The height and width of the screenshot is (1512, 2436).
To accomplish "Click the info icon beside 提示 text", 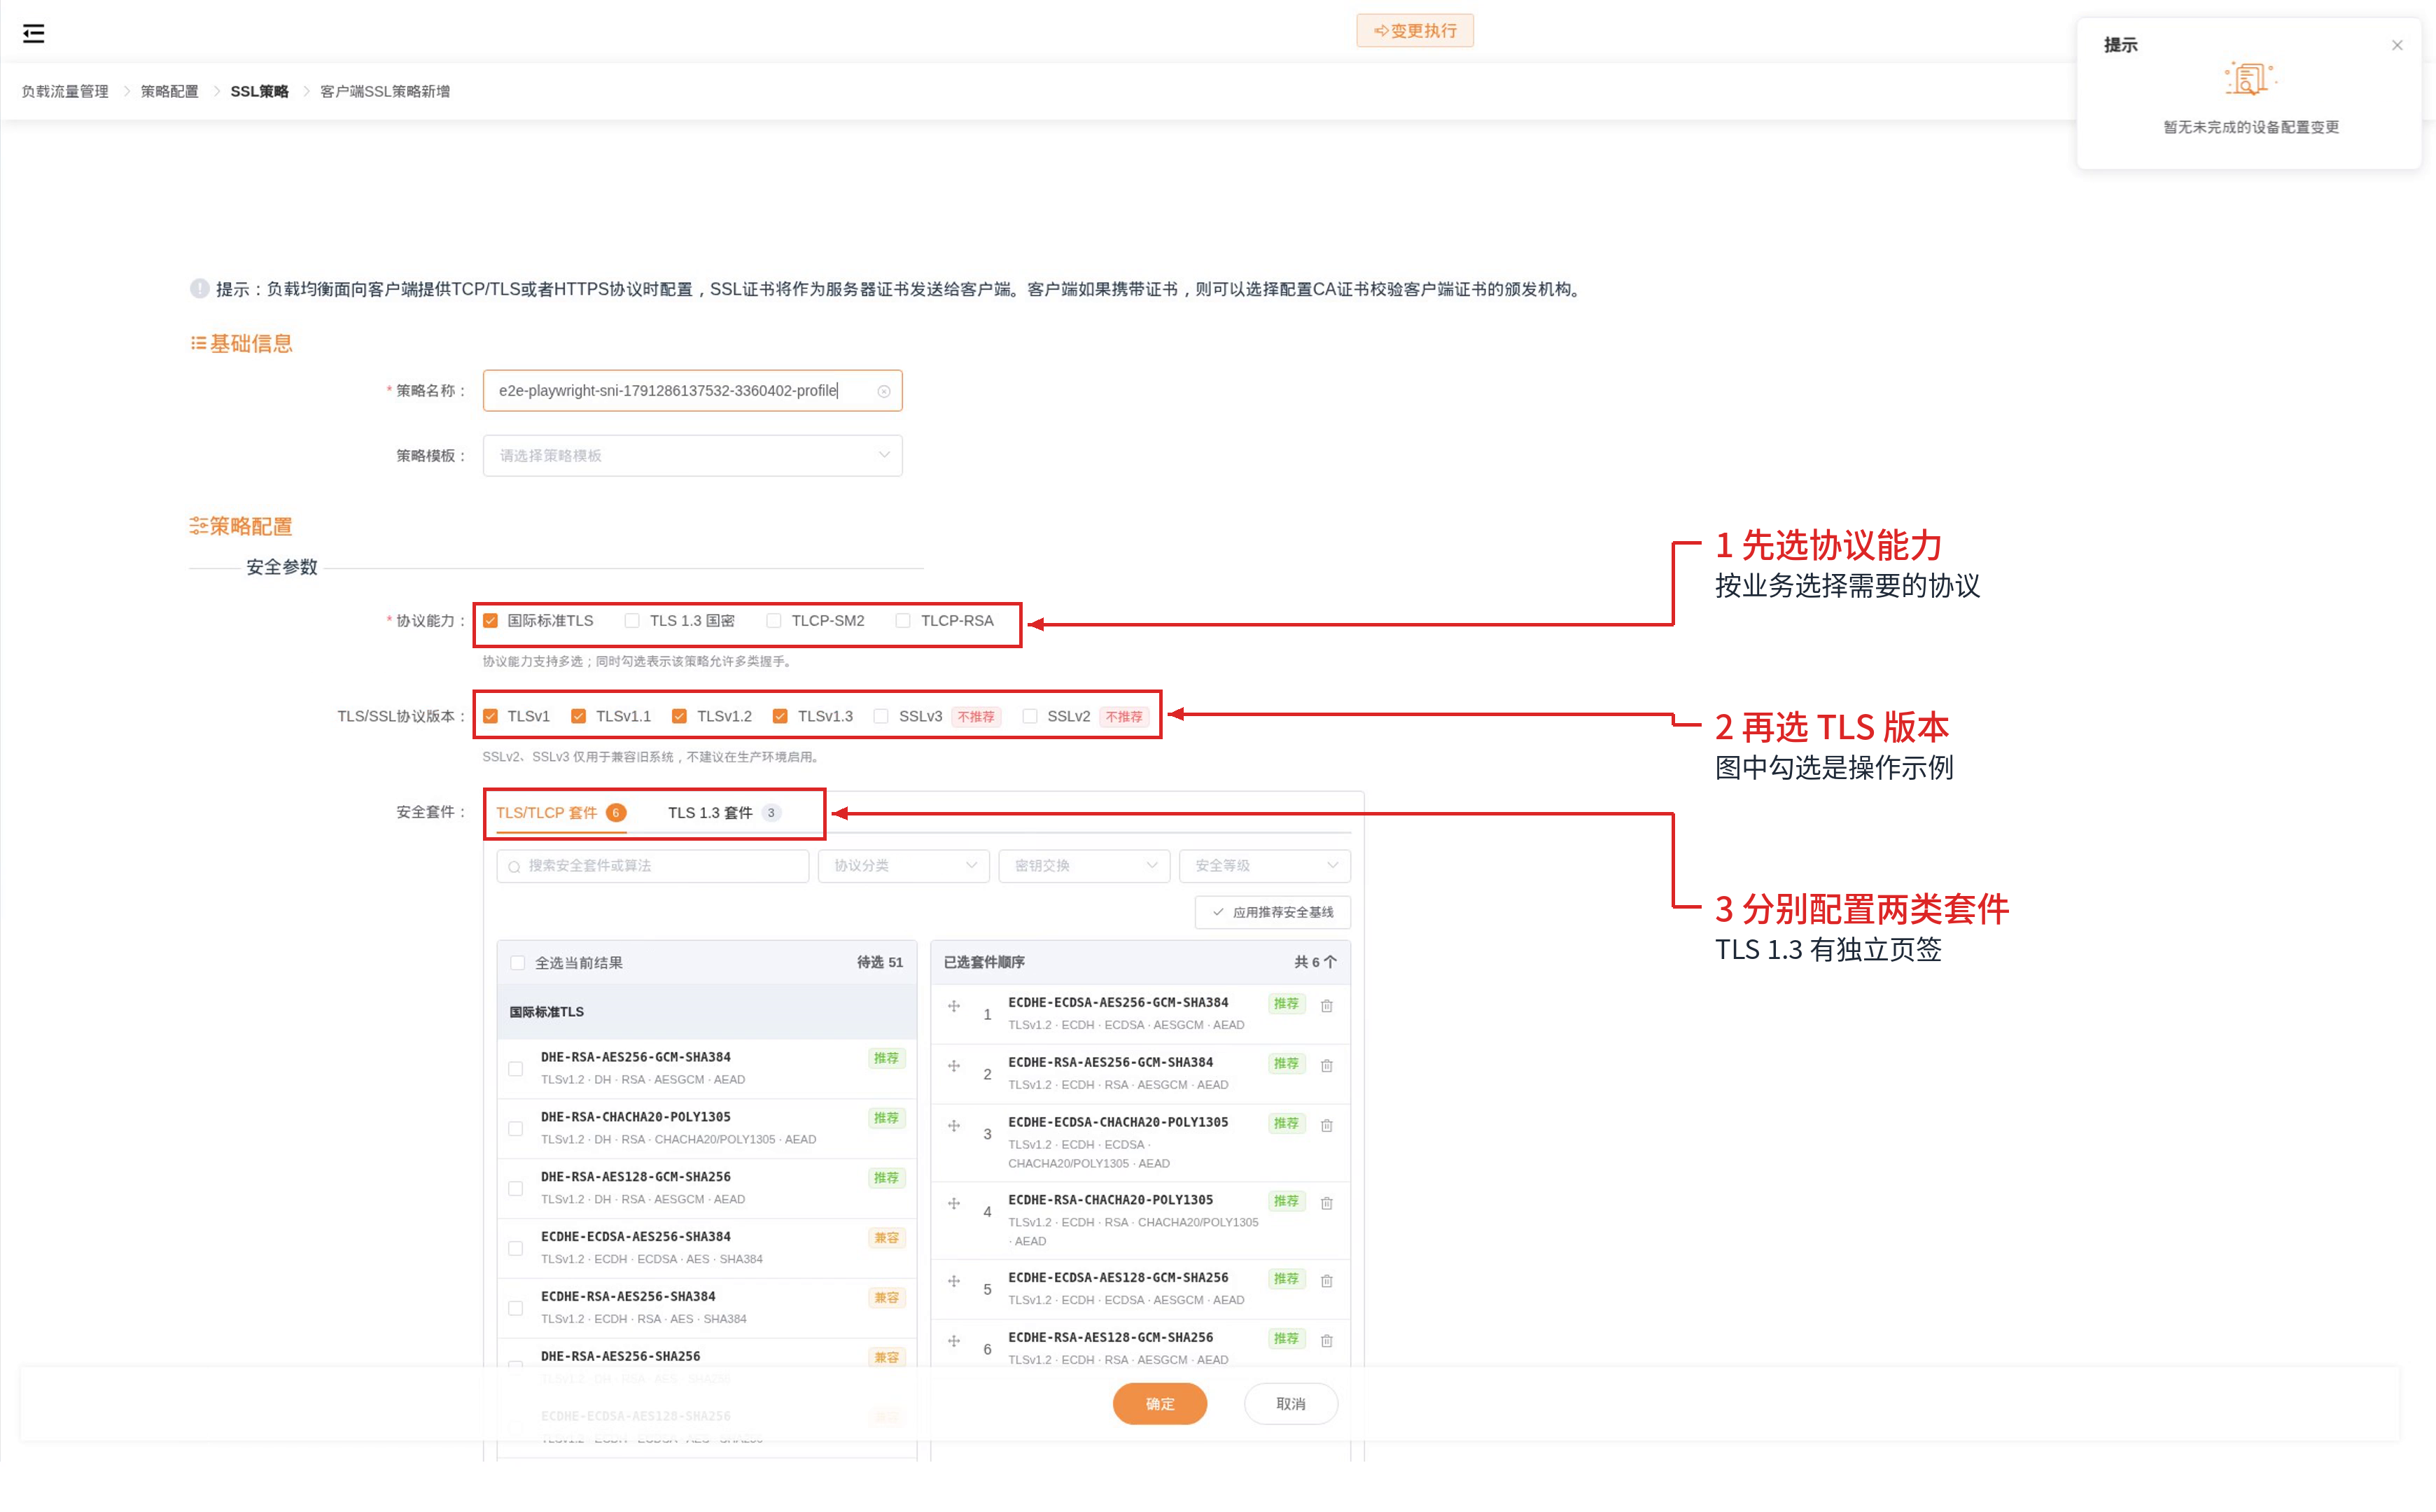I will (199, 289).
